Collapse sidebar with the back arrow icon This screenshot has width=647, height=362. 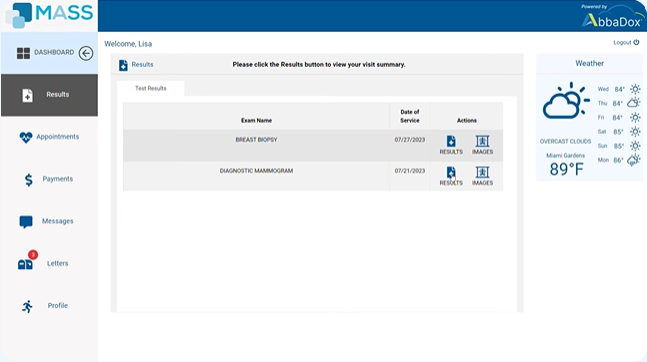pyautogui.click(x=86, y=53)
